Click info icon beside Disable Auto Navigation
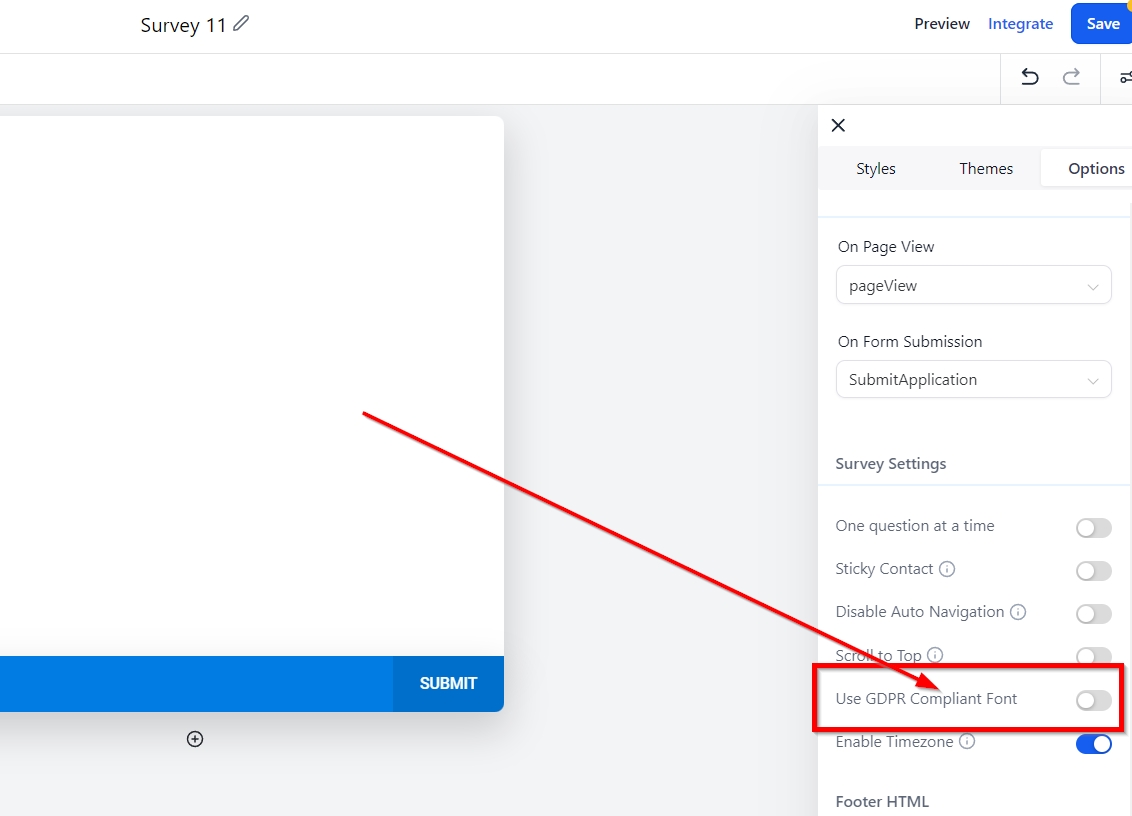Image resolution: width=1132 pixels, height=816 pixels. (1018, 612)
